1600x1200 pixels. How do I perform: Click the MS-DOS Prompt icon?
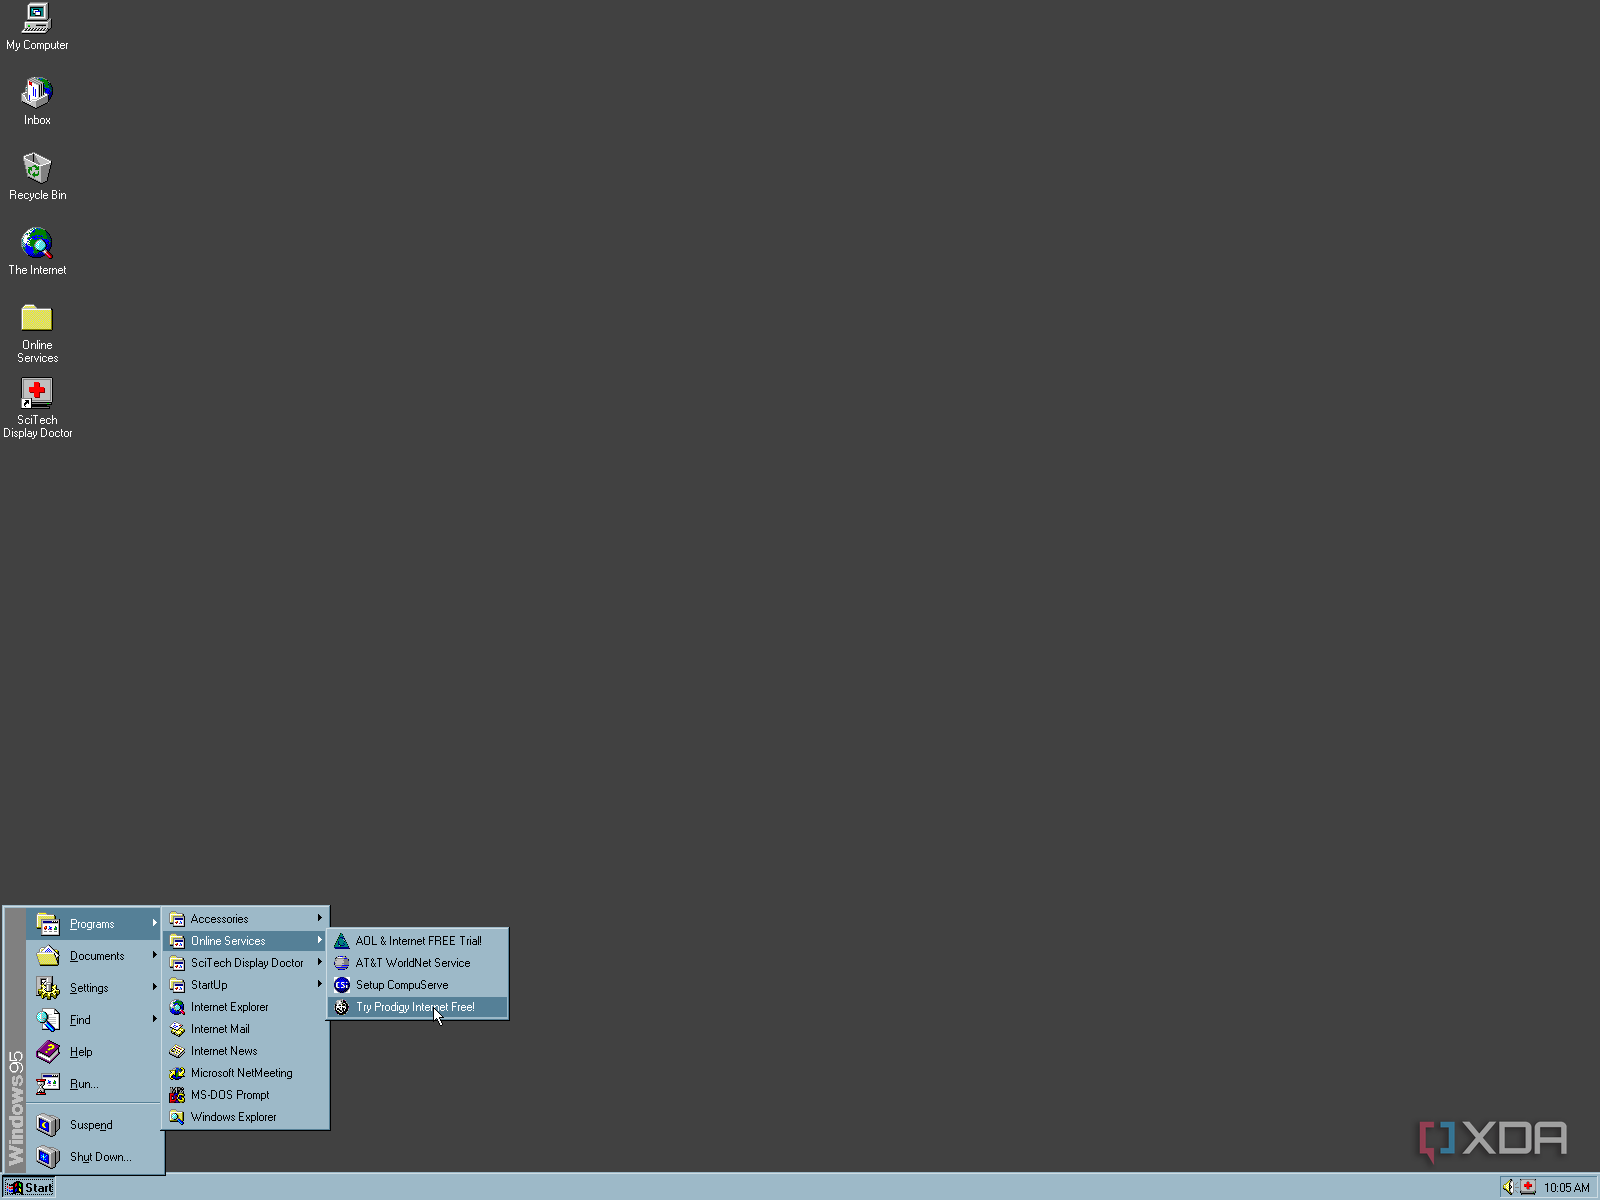(x=177, y=1095)
